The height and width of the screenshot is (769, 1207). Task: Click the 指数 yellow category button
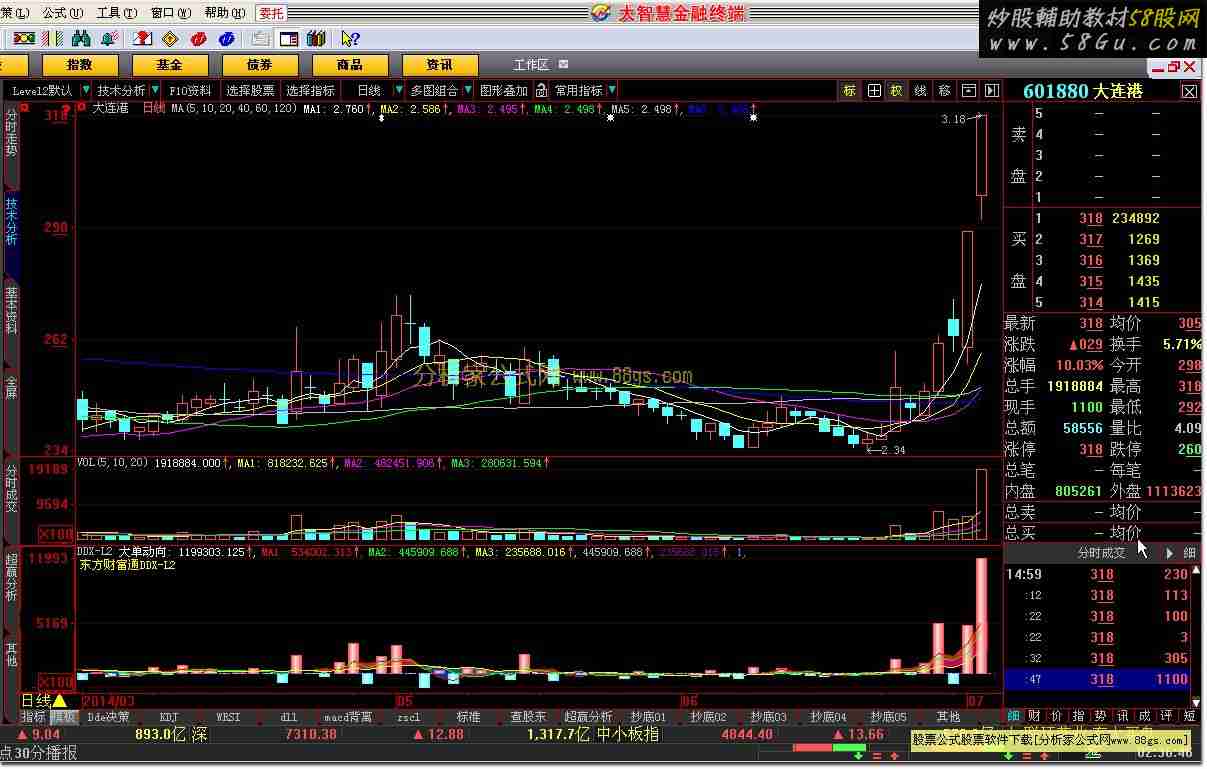80,65
